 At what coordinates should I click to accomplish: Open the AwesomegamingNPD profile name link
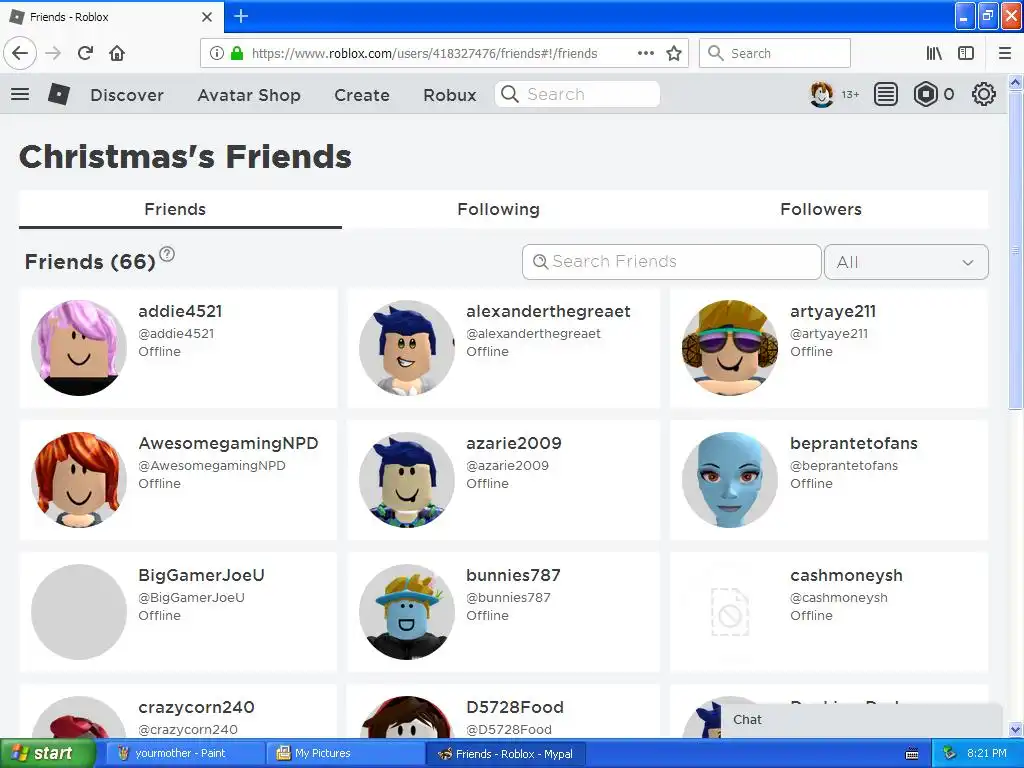[228, 443]
